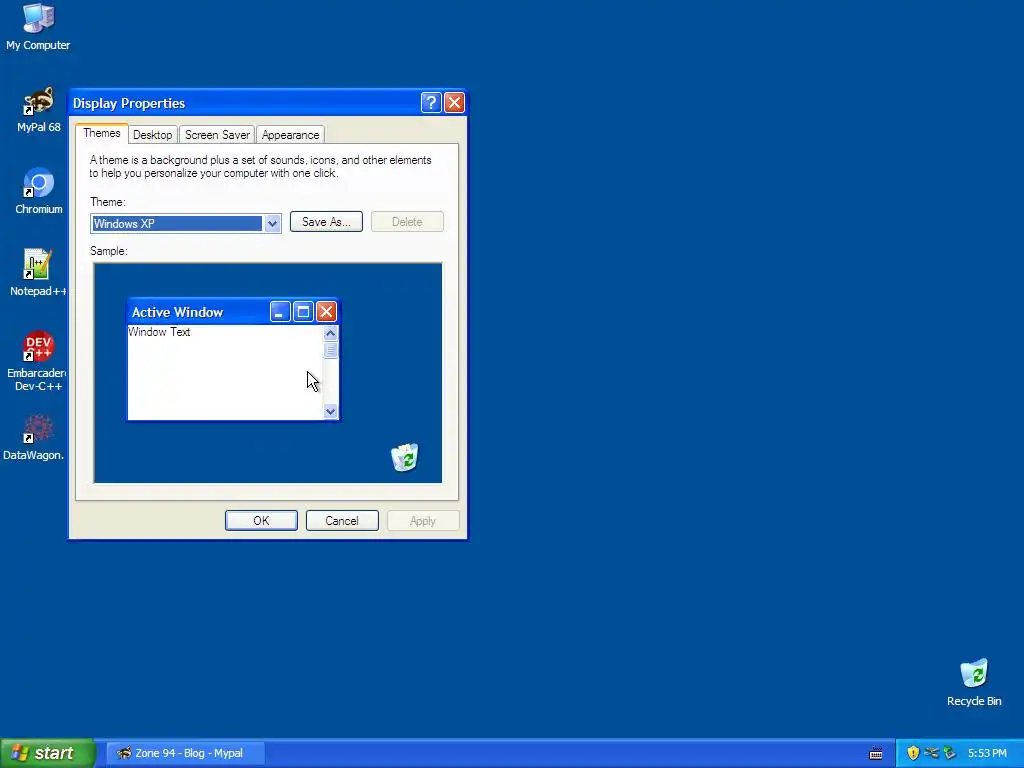Select the Chromium desktop shortcut

[x=39, y=191]
